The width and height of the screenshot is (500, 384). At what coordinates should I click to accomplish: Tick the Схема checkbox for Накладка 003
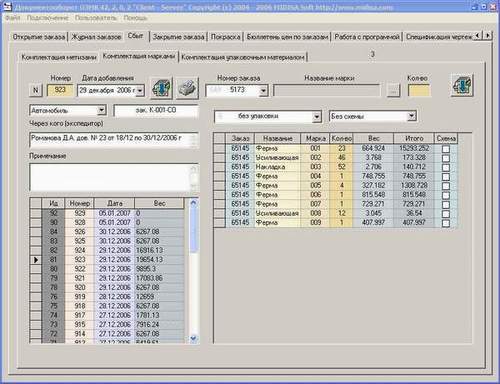pos(446,167)
